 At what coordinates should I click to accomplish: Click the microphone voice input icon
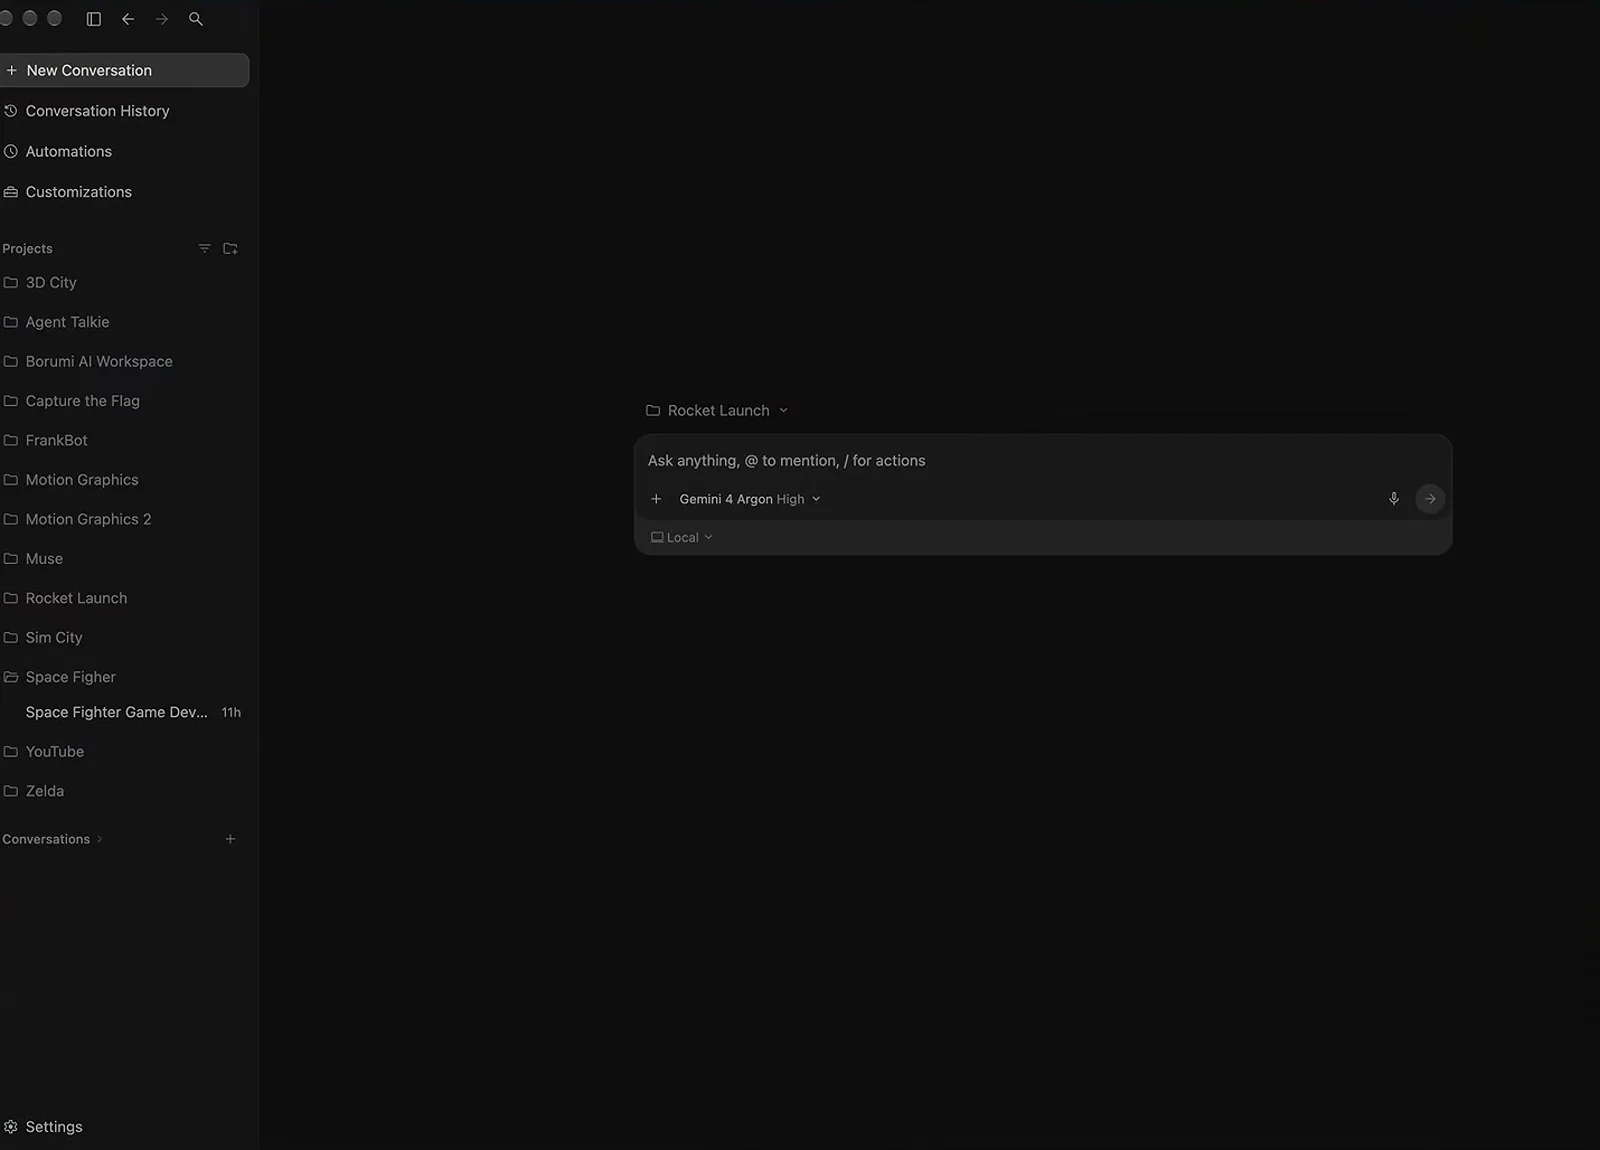pos(1394,499)
